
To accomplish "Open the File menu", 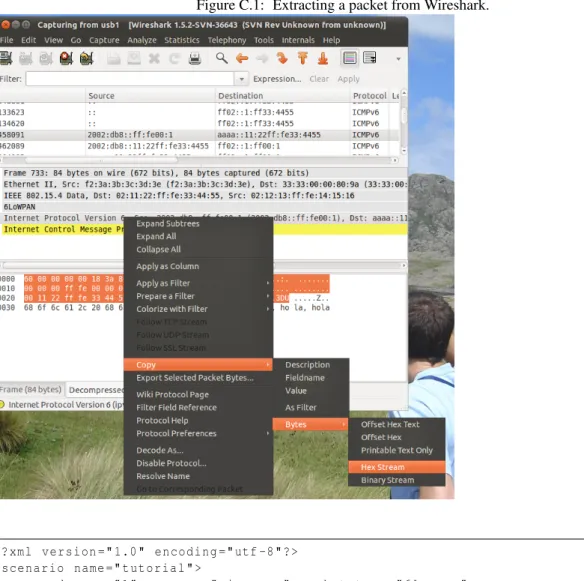I will click(x=6, y=40).
